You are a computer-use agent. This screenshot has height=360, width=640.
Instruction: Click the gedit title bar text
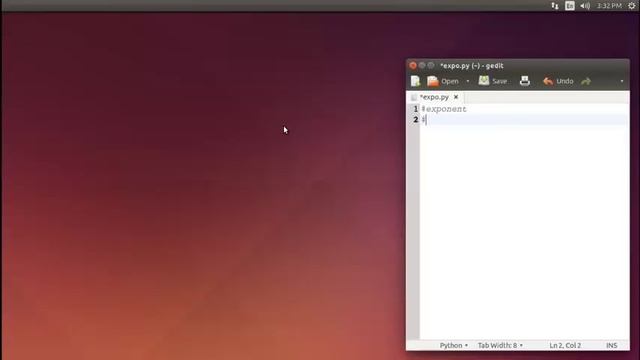click(x=471, y=66)
